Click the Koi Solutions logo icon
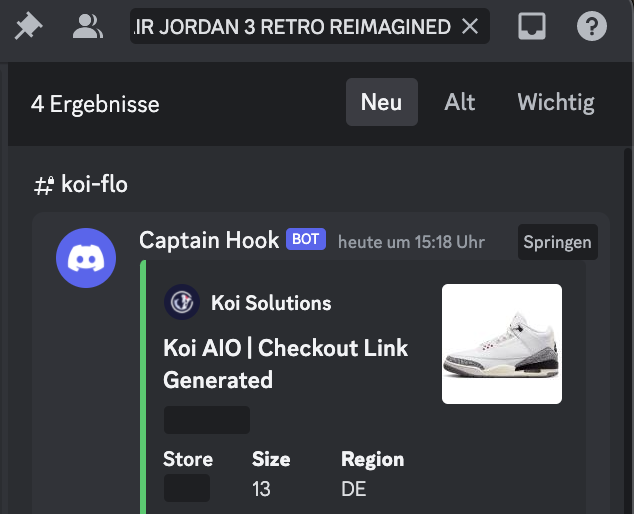 pyautogui.click(x=182, y=302)
